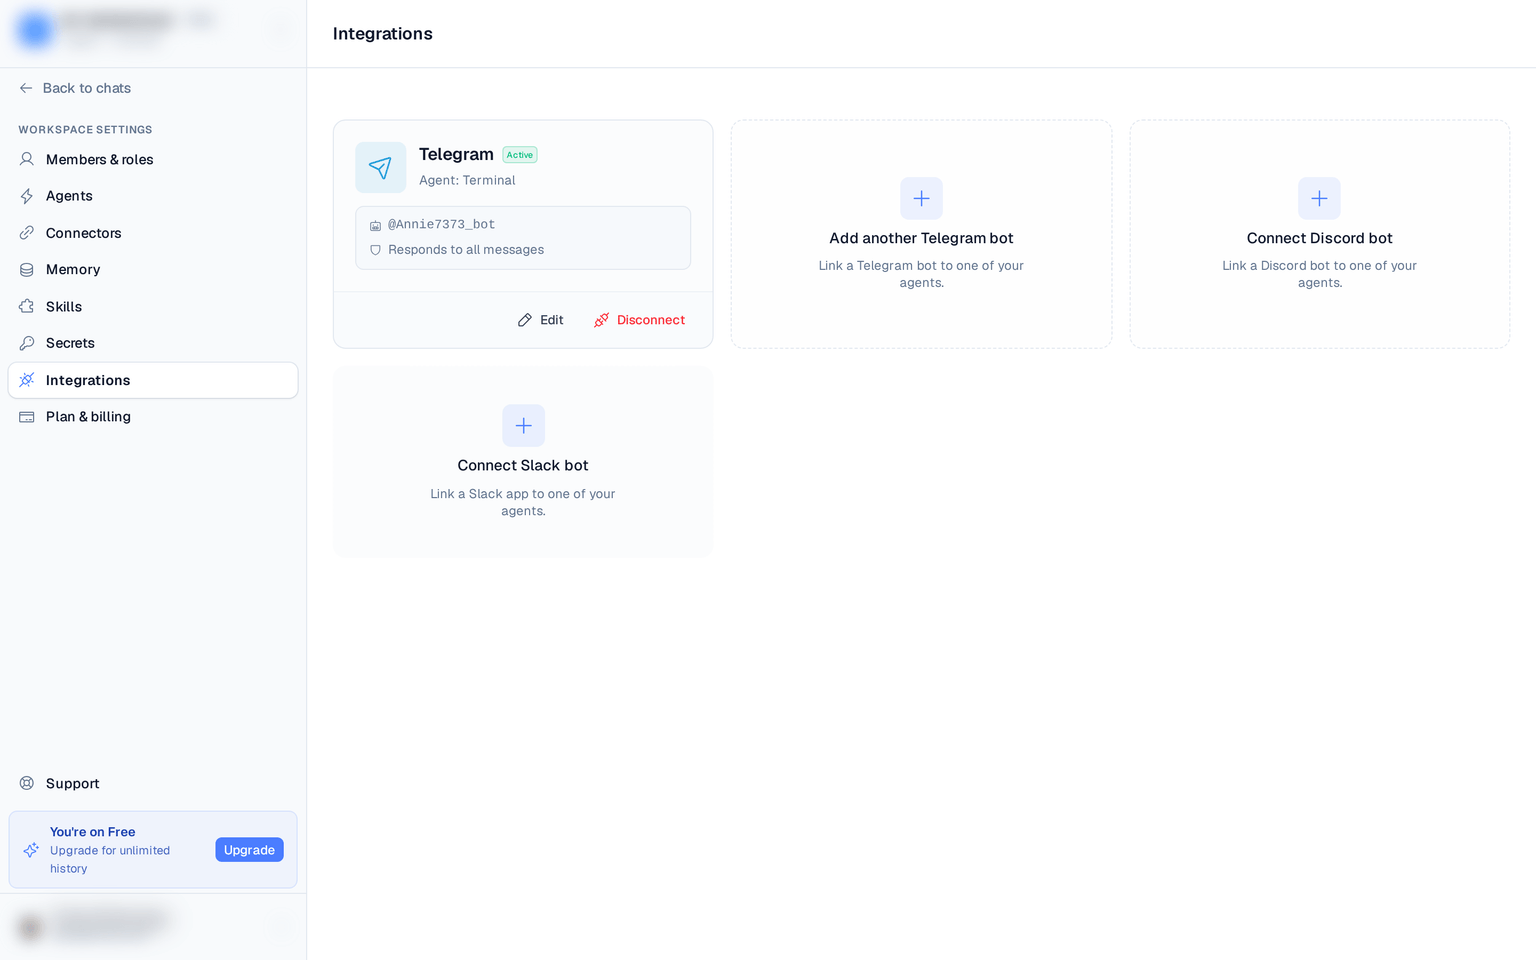Disconnect the Telegram bot
The width and height of the screenshot is (1536, 960).
(x=639, y=320)
